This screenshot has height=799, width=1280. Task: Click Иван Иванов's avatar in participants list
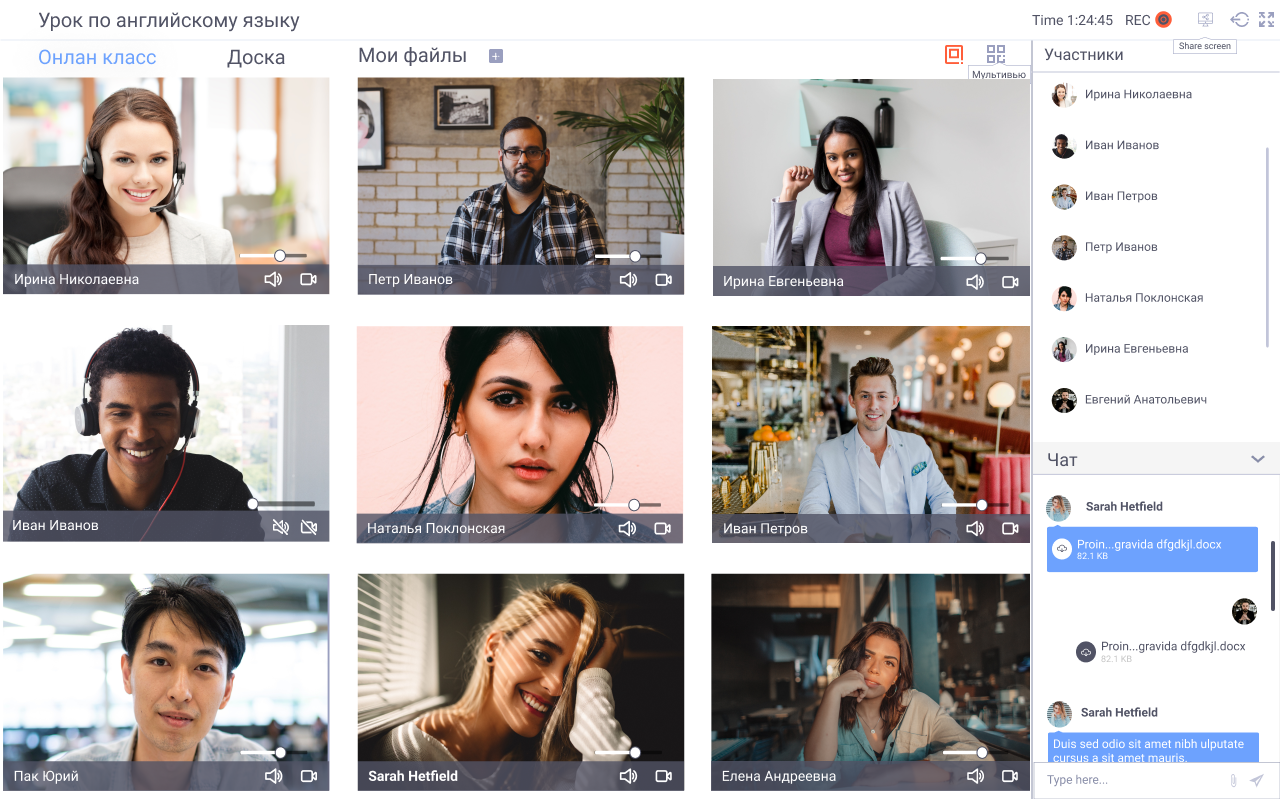tap(1064, 146)
